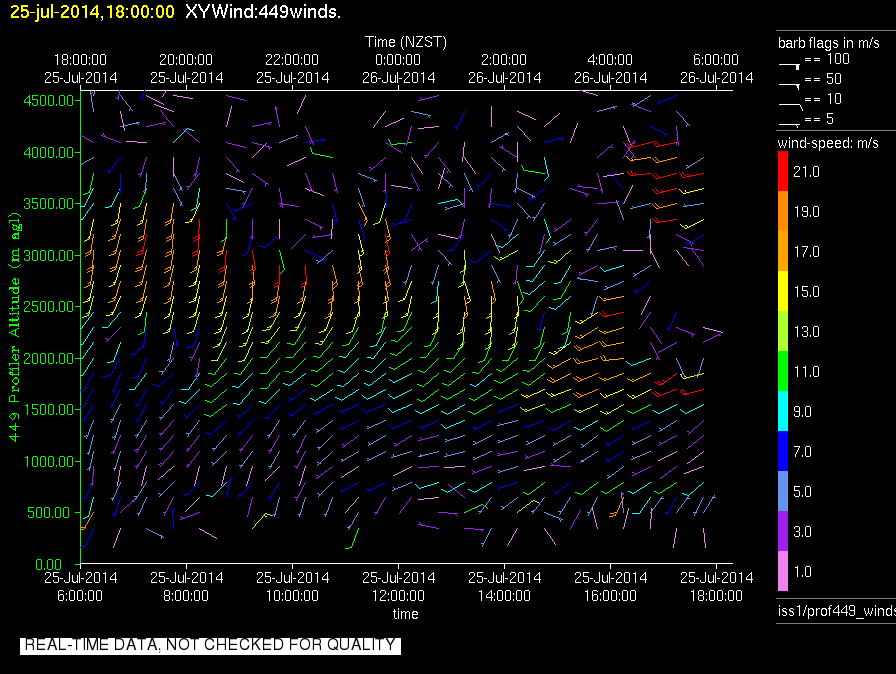Click the '== 100' barb legend value
The height and width of the screenshot is (674, 896).
click(827, 59)
